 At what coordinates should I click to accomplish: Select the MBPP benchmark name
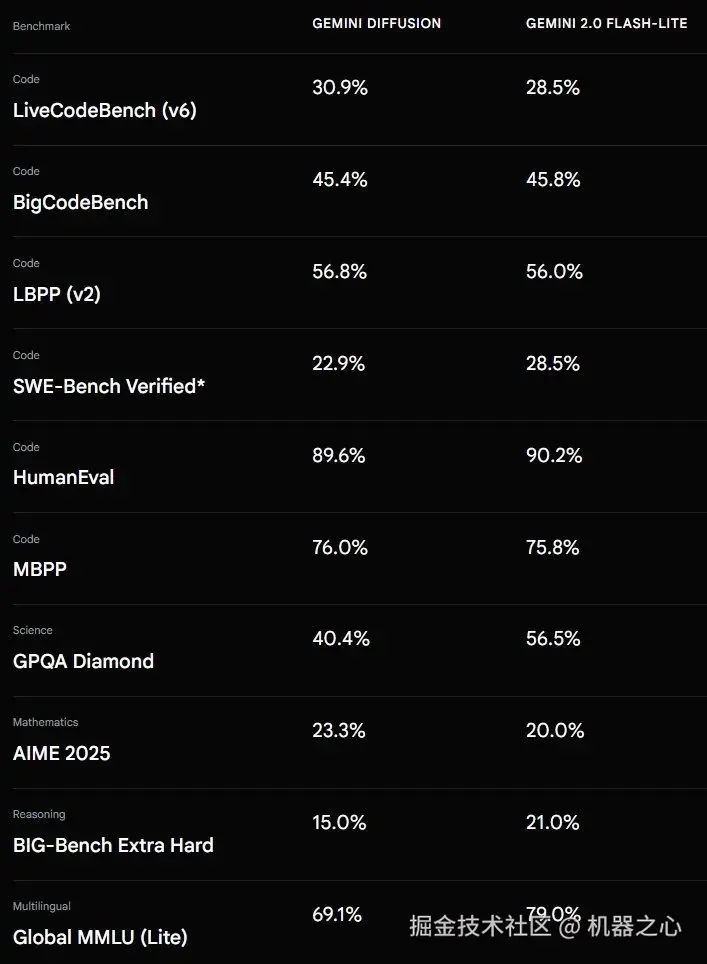click(x=39, y=569)
